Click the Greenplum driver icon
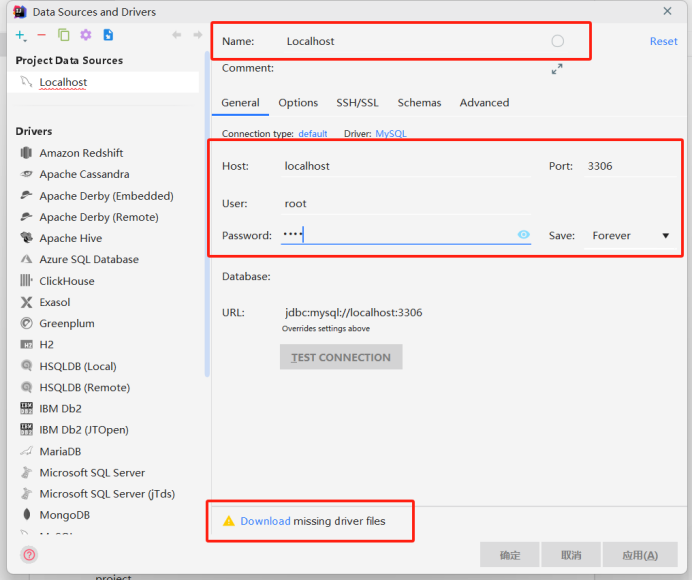This screenshot has width=692, height=580. tap(26, 323)
